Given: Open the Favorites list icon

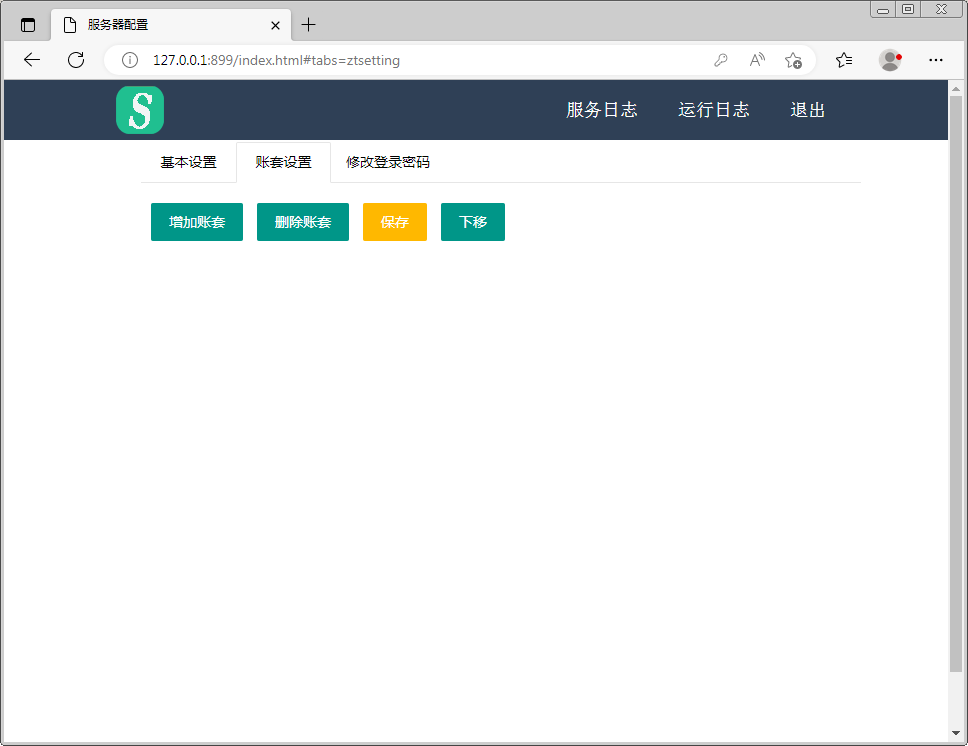Looking at the screenshot, I should 844,60.
